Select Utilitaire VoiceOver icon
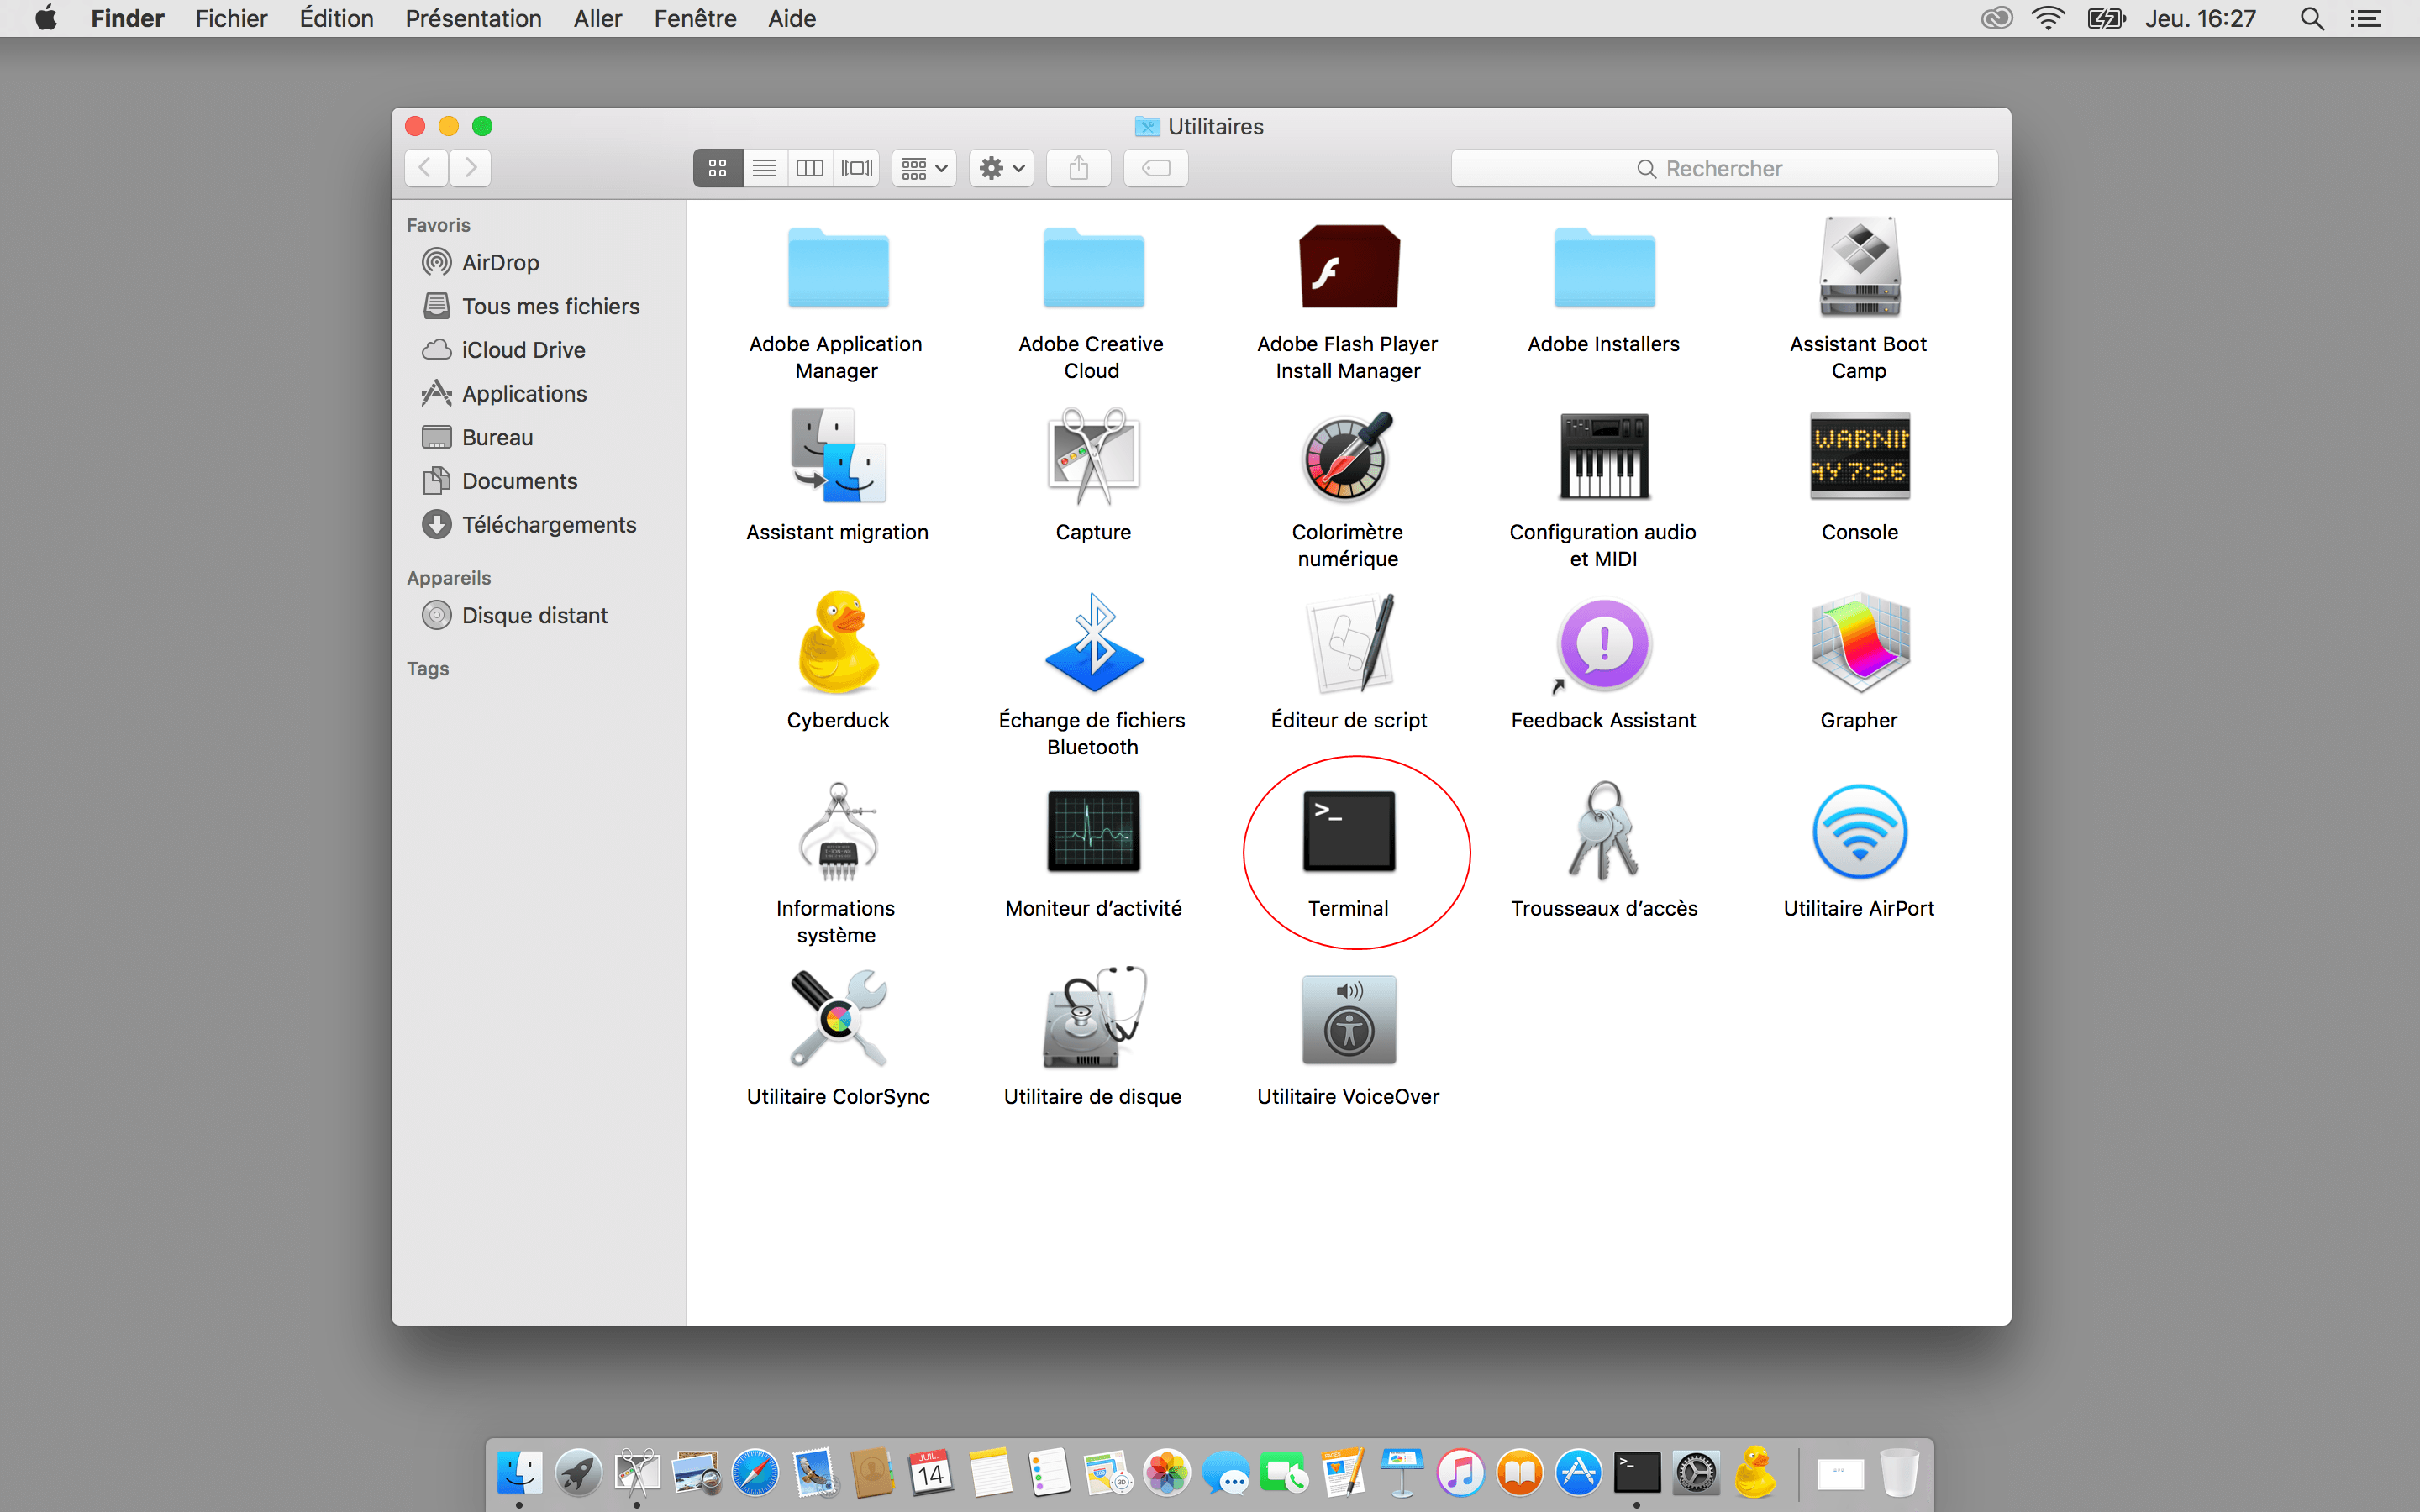This screenshot has height=1512, width=2420. click(x=1348, y=1019)
